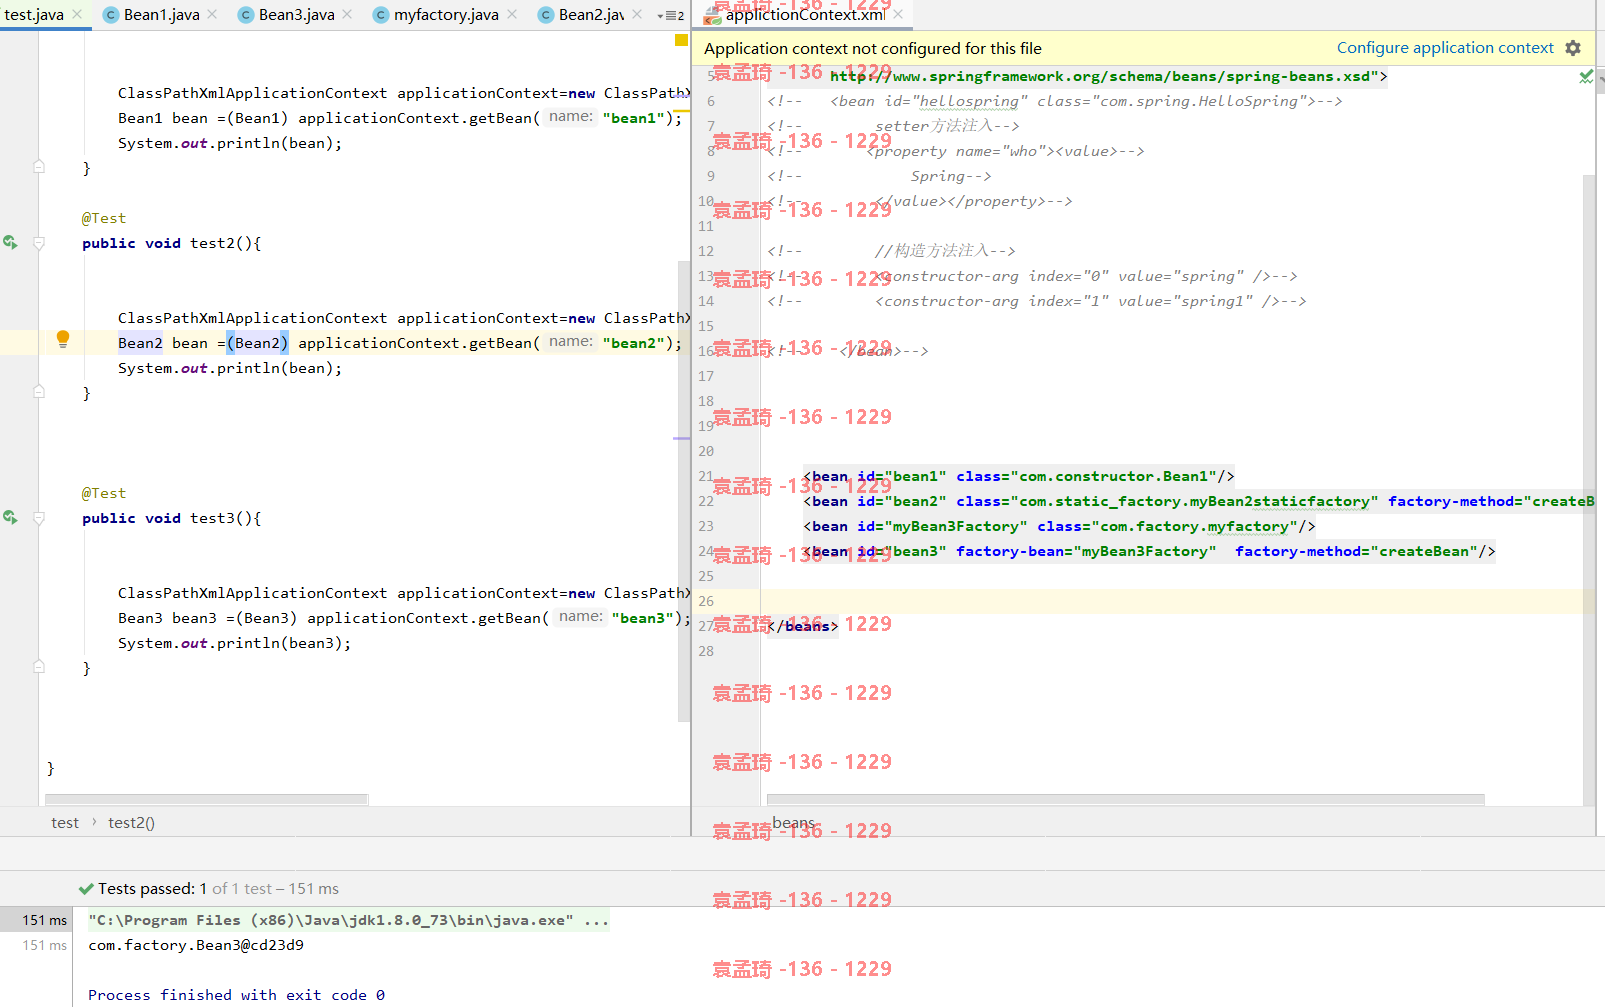Screen dimensions: 1605x1007
Task: Click line number 26 in XML gutter
Action: point(706,601)
